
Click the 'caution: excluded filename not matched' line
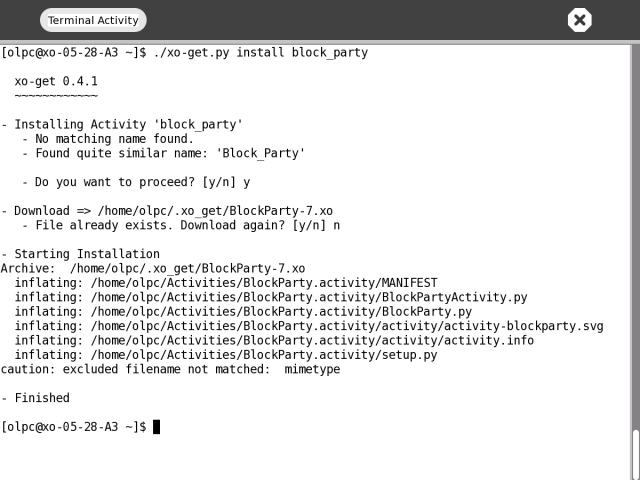pyautogui.click(x=170, y=369)
